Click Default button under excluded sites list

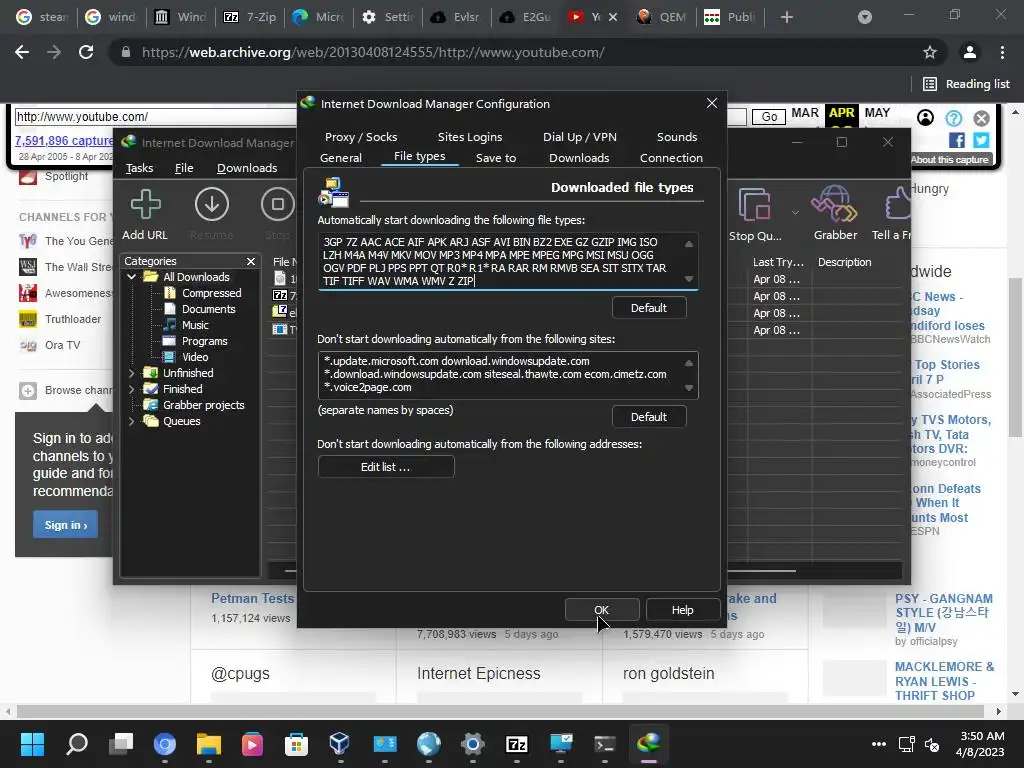point(648,417)
